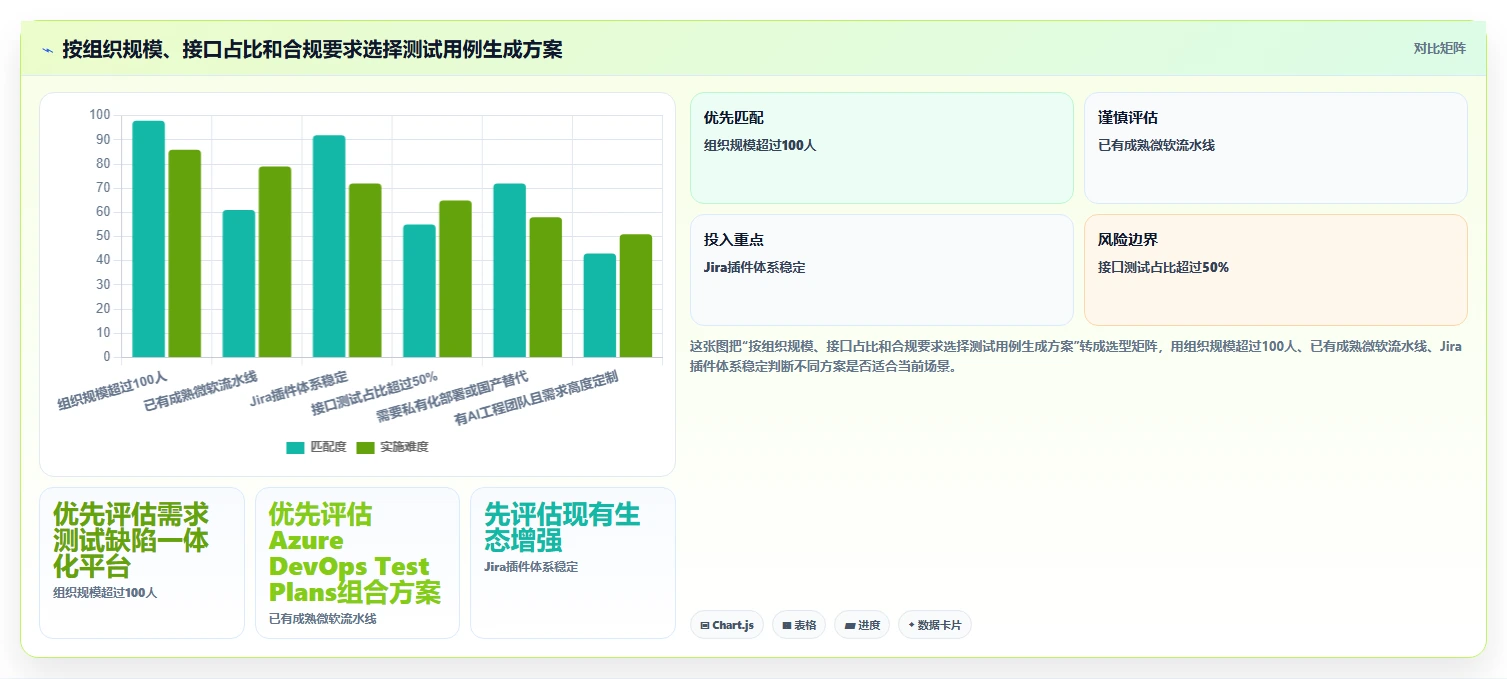This screenshot has width=1507, height=679.
Task: Click axis label 接口测试占比超过50%
Action: [374, 393]
